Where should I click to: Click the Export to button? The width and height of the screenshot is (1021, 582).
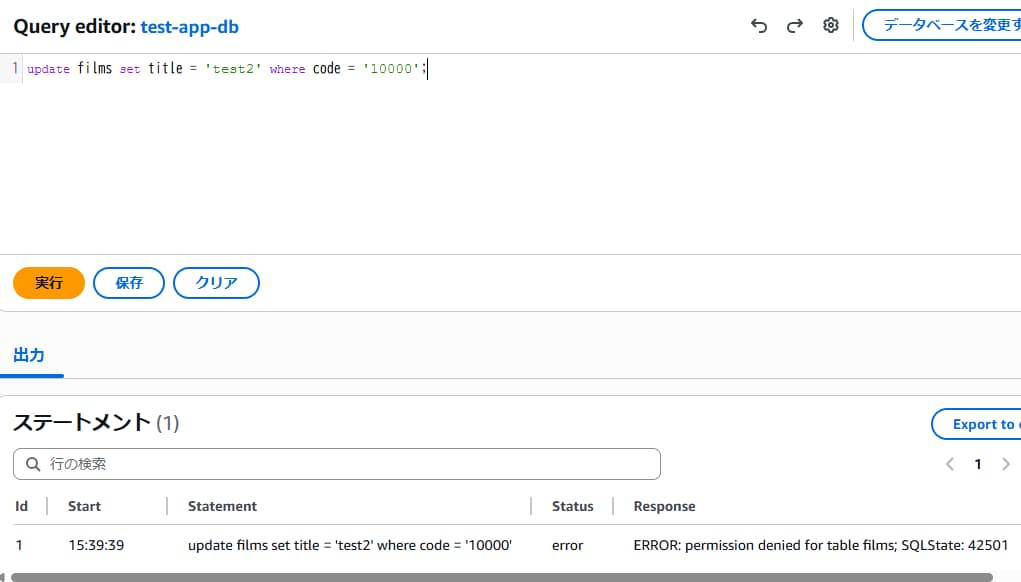point(978,424)
